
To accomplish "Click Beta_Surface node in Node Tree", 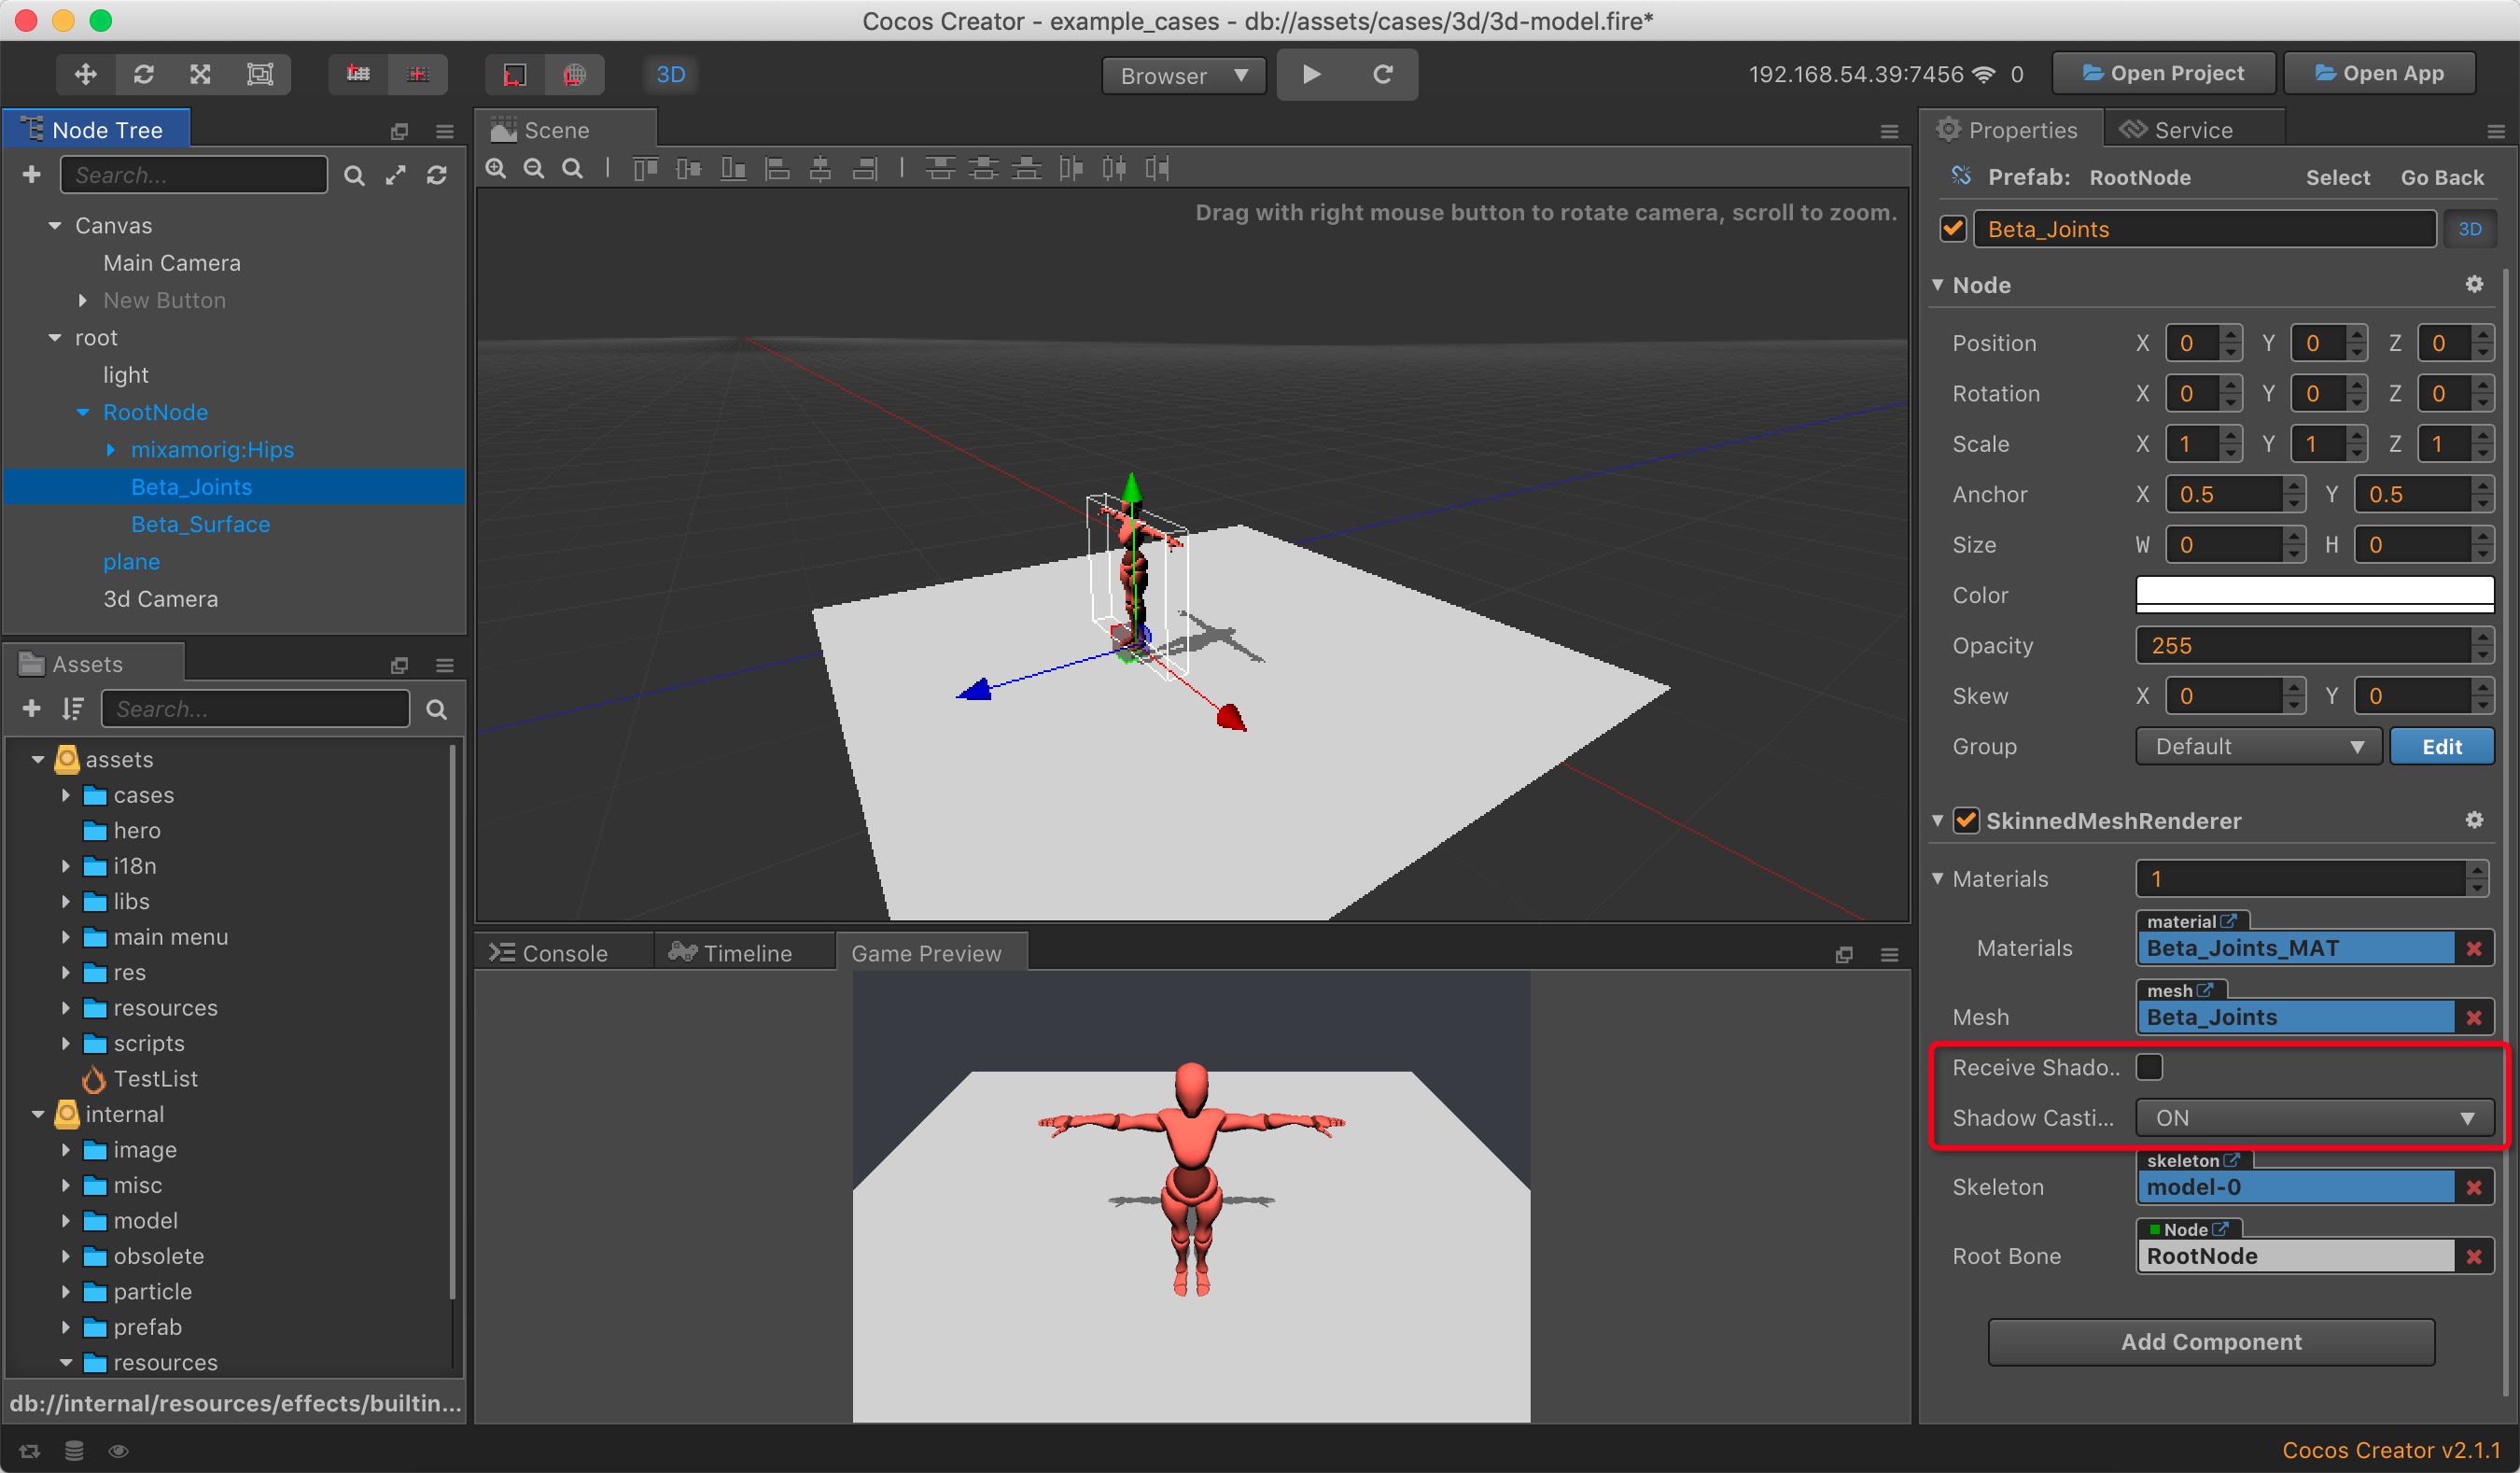I will (x=198, y=525).
